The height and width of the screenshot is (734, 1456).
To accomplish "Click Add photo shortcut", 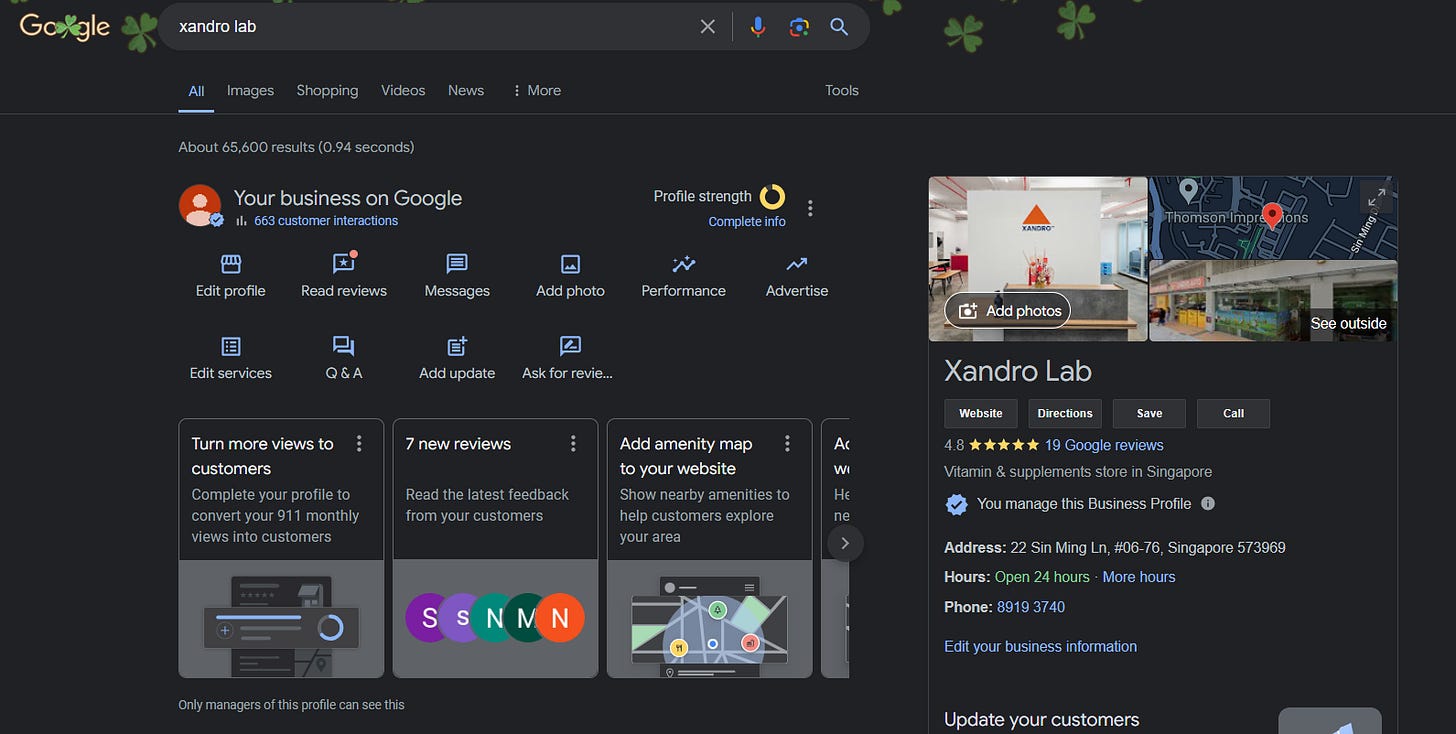I will 570,277.
